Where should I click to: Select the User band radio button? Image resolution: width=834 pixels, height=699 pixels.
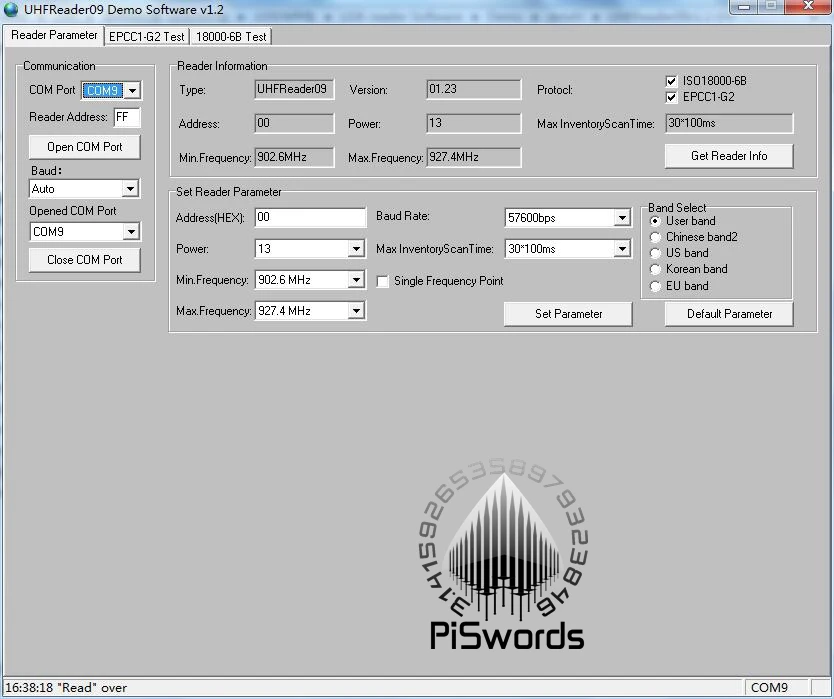click(x=655, y=221)
